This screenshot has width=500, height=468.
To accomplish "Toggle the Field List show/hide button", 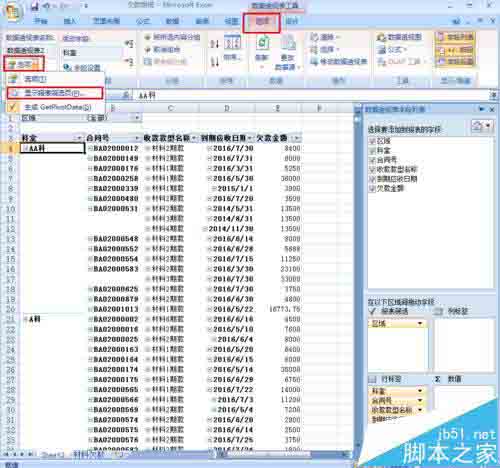I will (x=455, y=37).
